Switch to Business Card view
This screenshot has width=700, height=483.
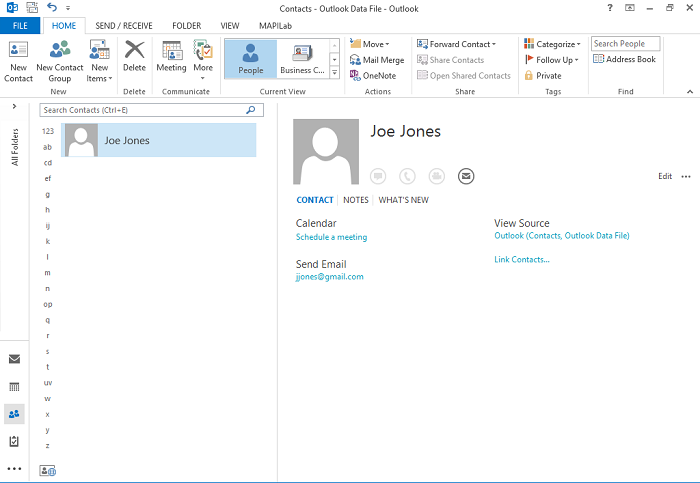tap(302, 59)
